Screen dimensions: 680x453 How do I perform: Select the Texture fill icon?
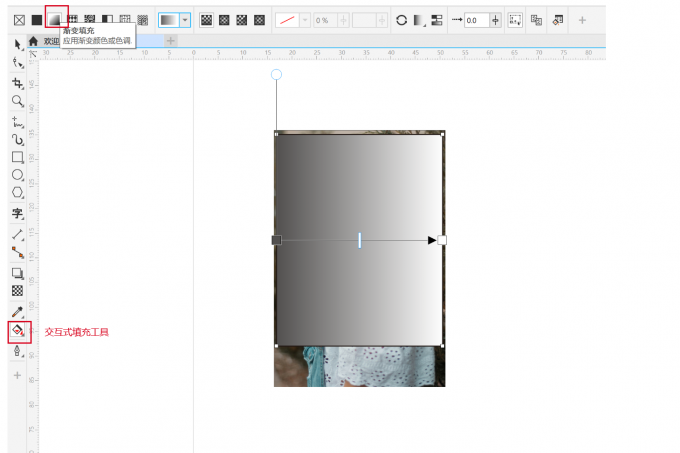pyautogui.click(x=125, y=19)
